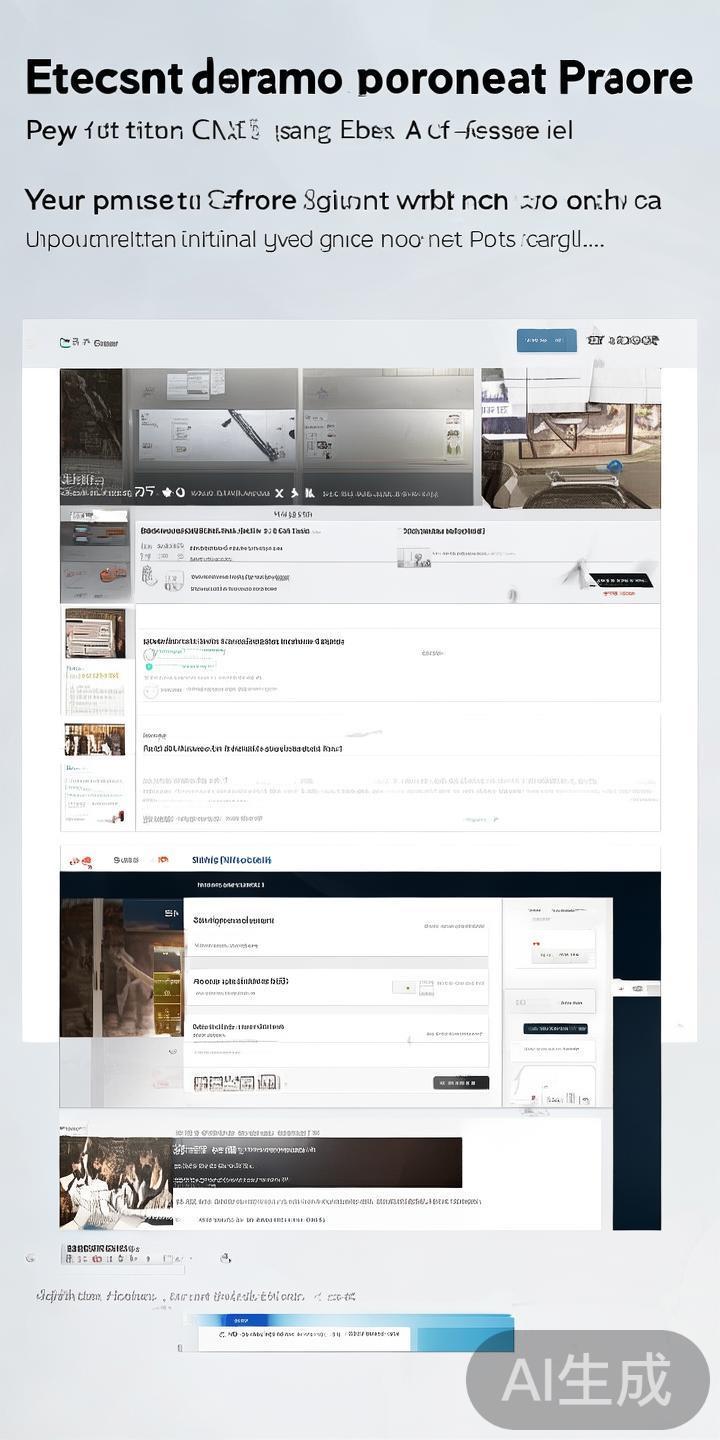The image size is (720, 1440).
Task: Click the dark blue button in the right sidebar
Action: 555,1029
